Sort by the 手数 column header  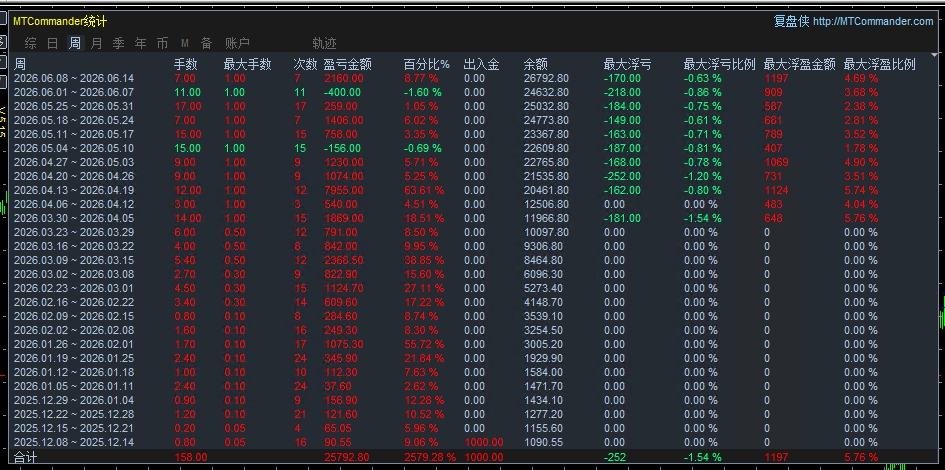pos(186,64)
